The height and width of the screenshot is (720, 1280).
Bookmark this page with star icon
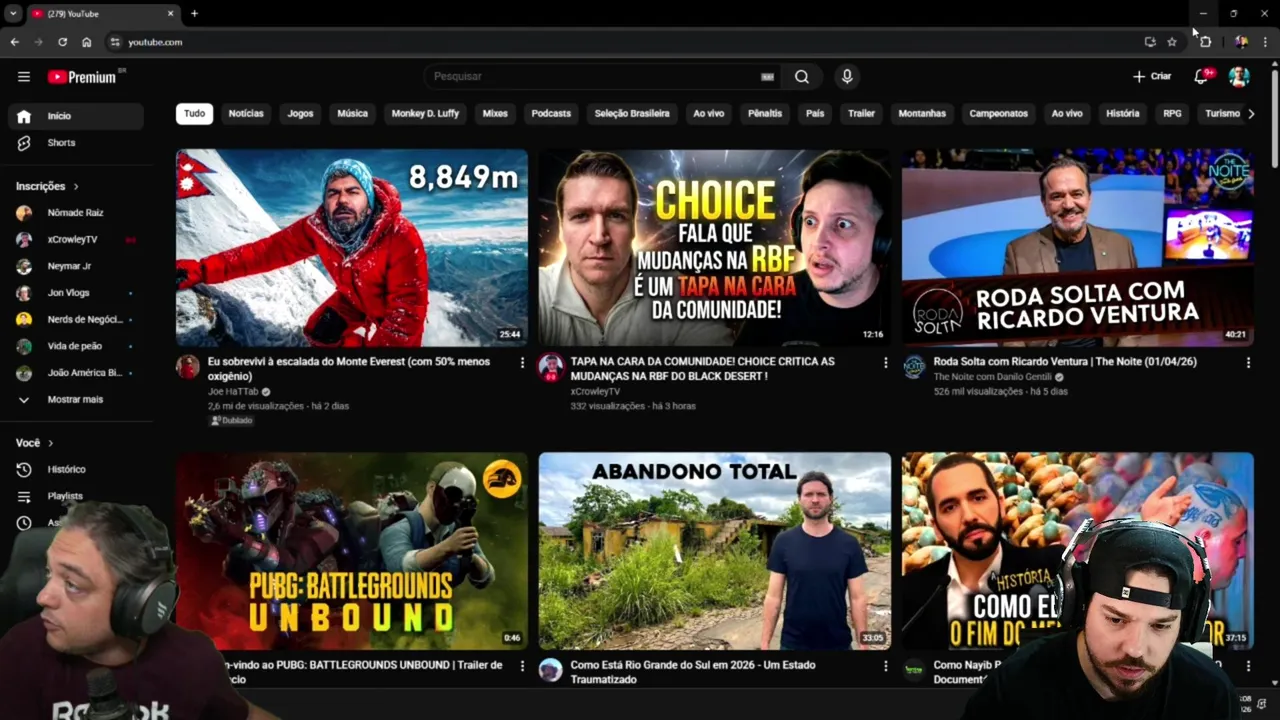point(1172,42)
